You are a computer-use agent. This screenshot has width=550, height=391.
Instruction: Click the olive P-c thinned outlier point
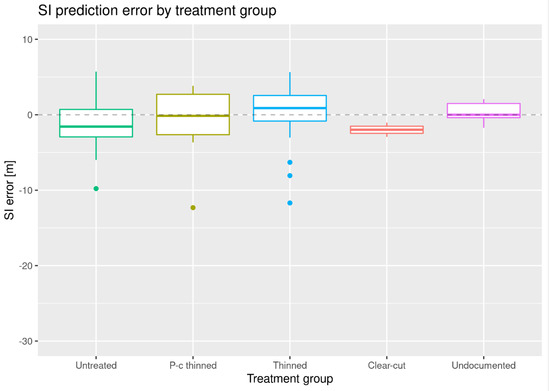pyautogui.click(x=193, y=208)
